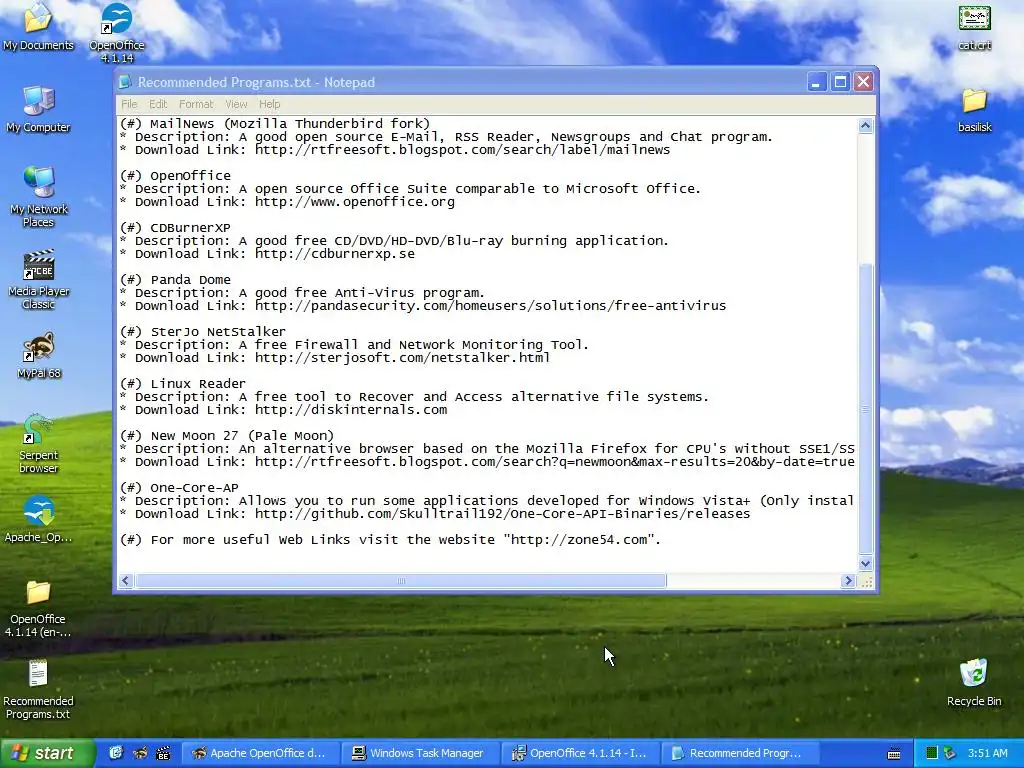Image resolution: width=1024 pixels, height=768 pixels.
Task: Click the "(#) Linux Reader" heading line
Action: 183,383
